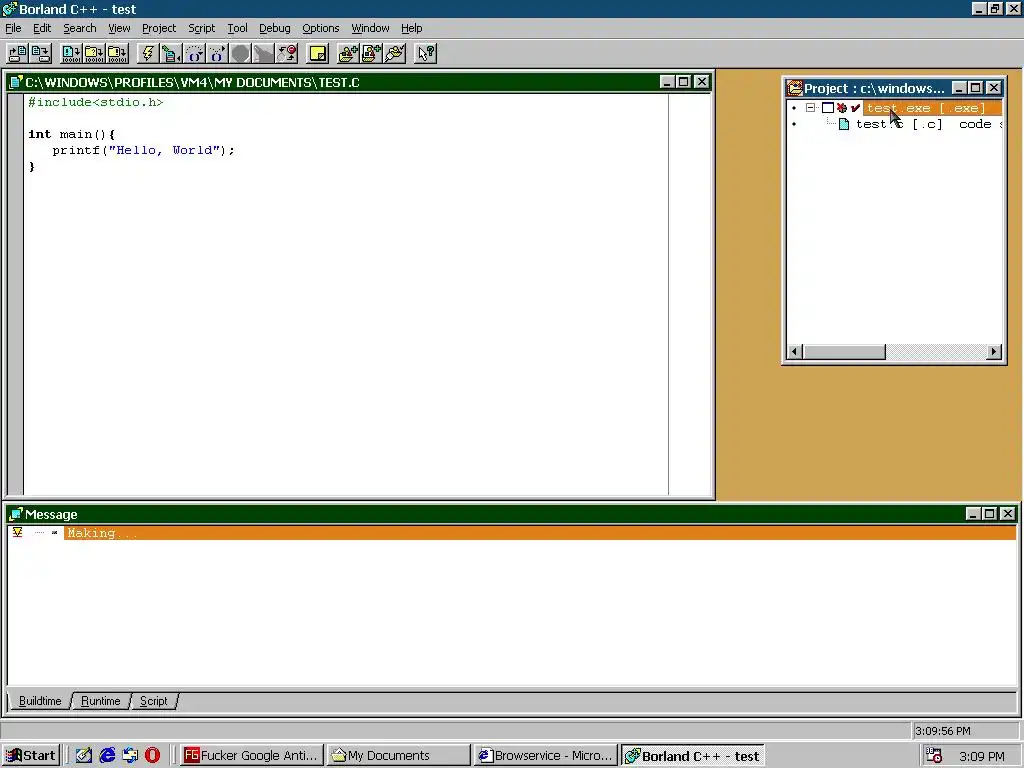
Task: Open the View menu
Action: 119,28
